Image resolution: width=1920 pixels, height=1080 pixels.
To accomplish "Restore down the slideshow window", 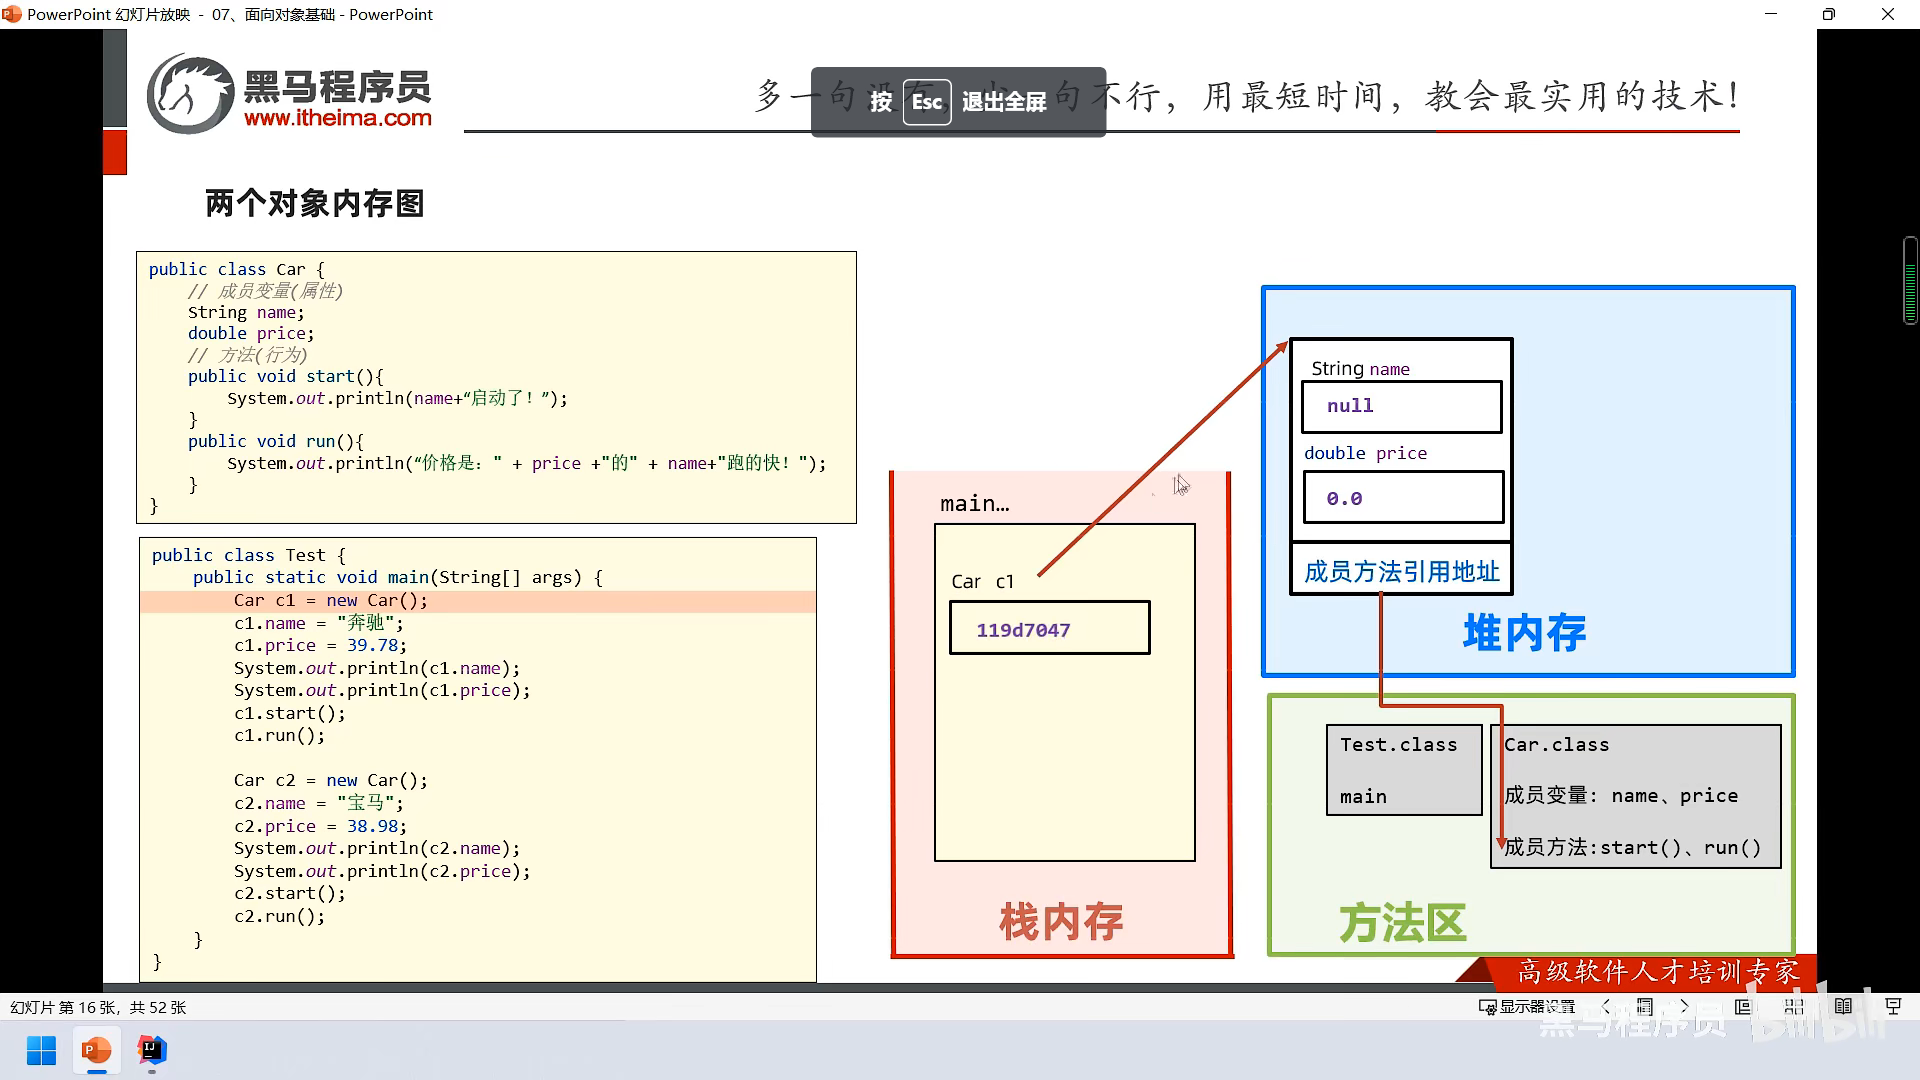I will [1828, 14].
